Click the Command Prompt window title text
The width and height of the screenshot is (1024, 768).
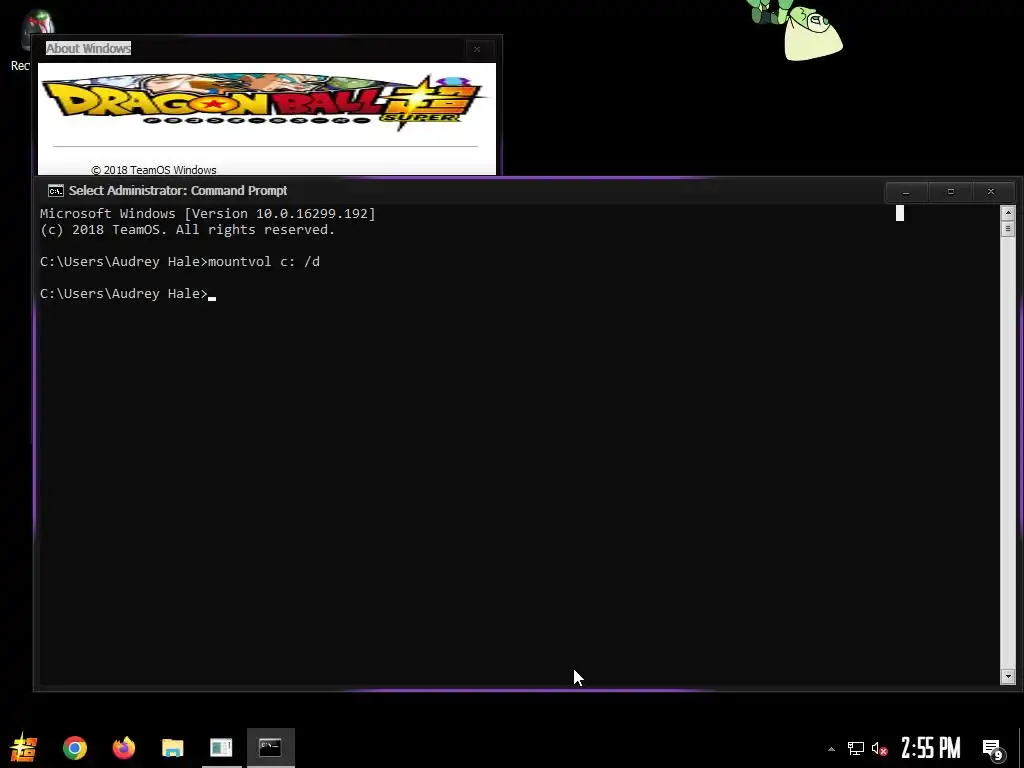click(178, 191)
